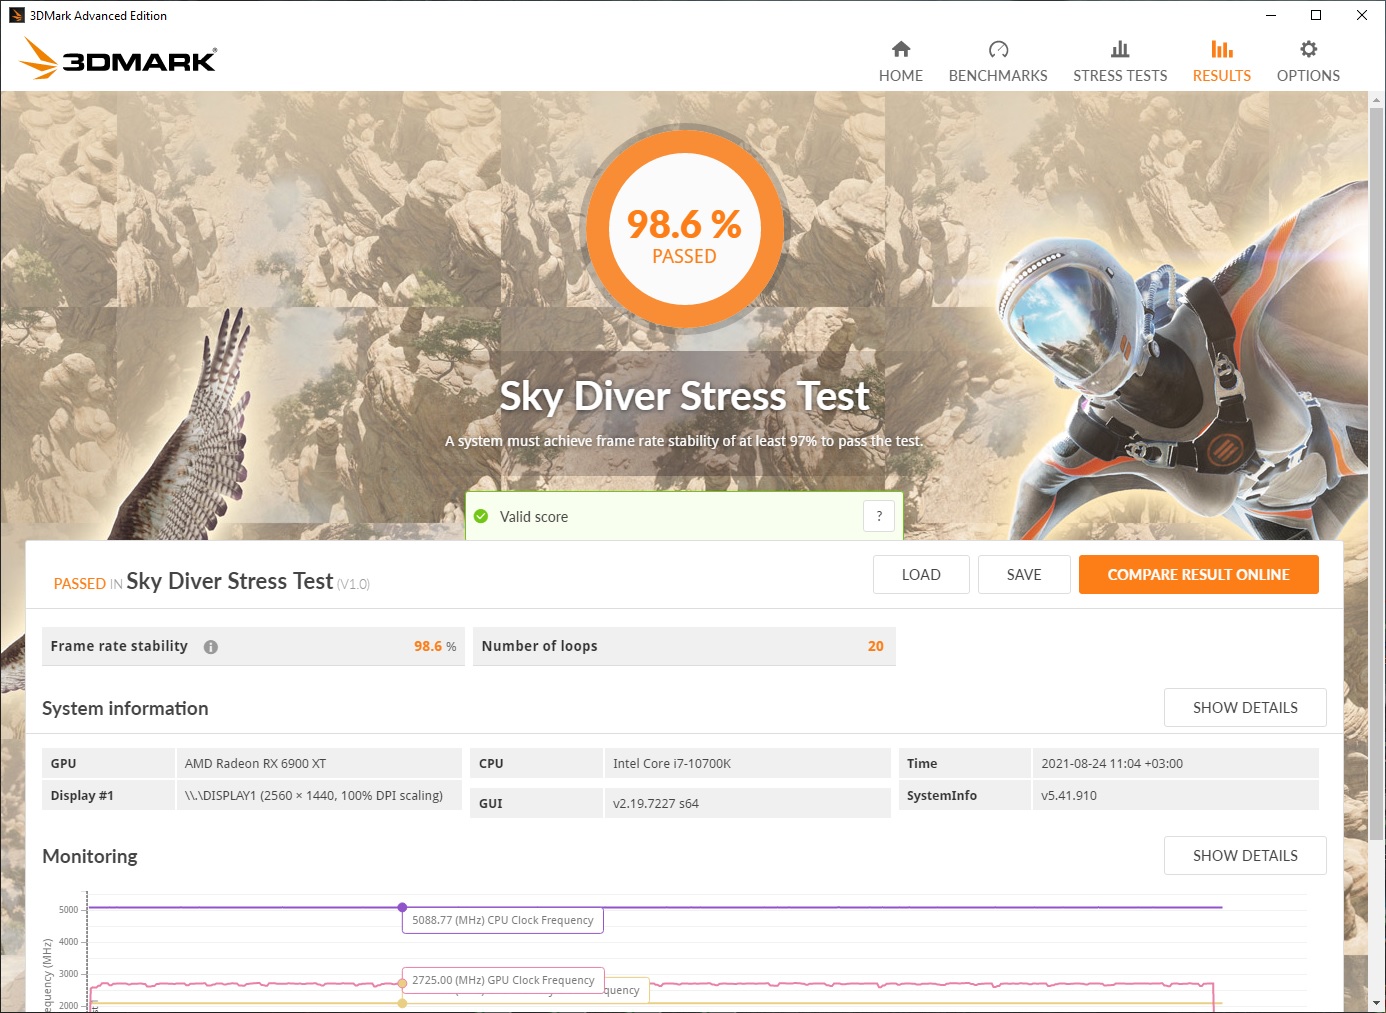
Task: Click the GPU Clock Frequency graph marker
Action: pos(402,983)
